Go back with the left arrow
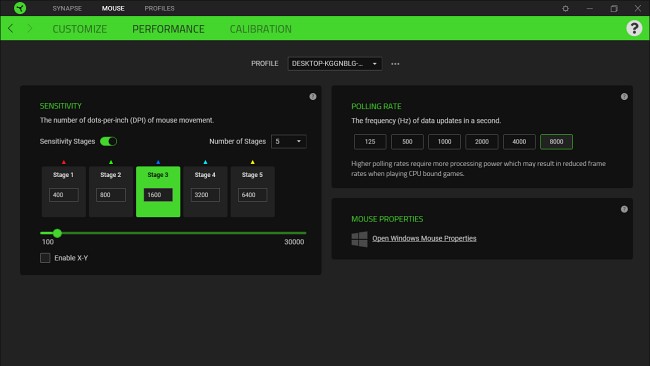 coord(11,29)
